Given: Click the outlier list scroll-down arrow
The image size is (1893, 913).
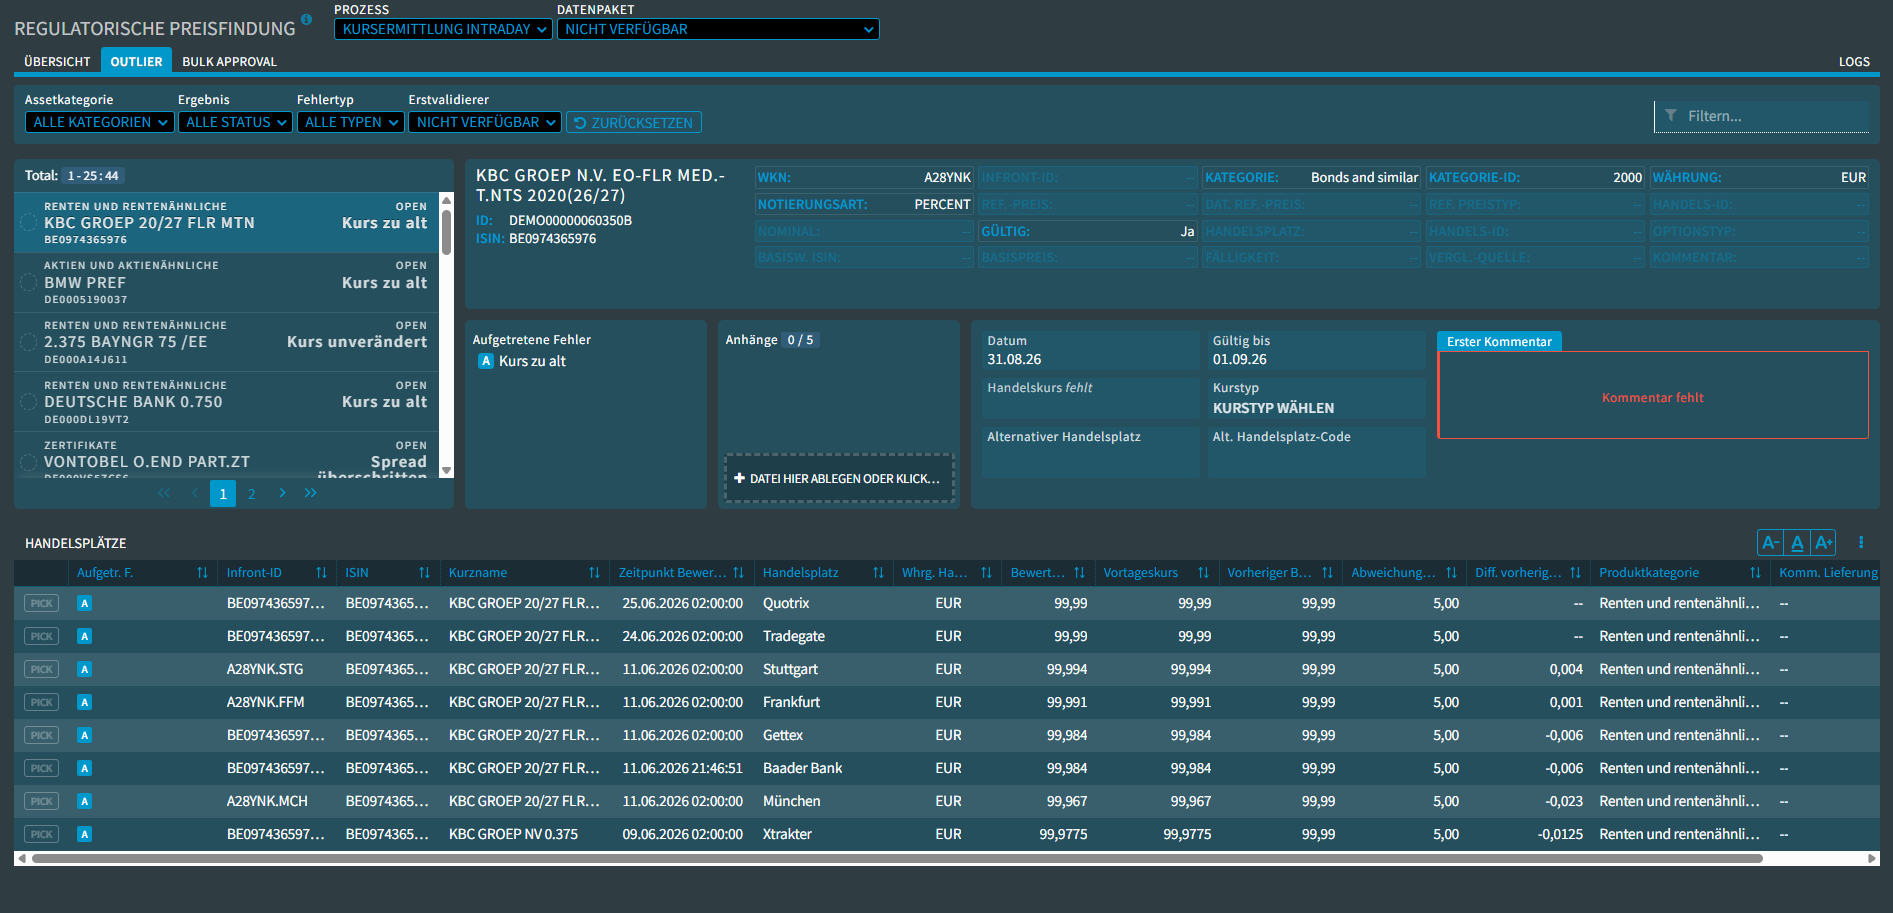Looking at the screenshot, I should click(446, 470).
